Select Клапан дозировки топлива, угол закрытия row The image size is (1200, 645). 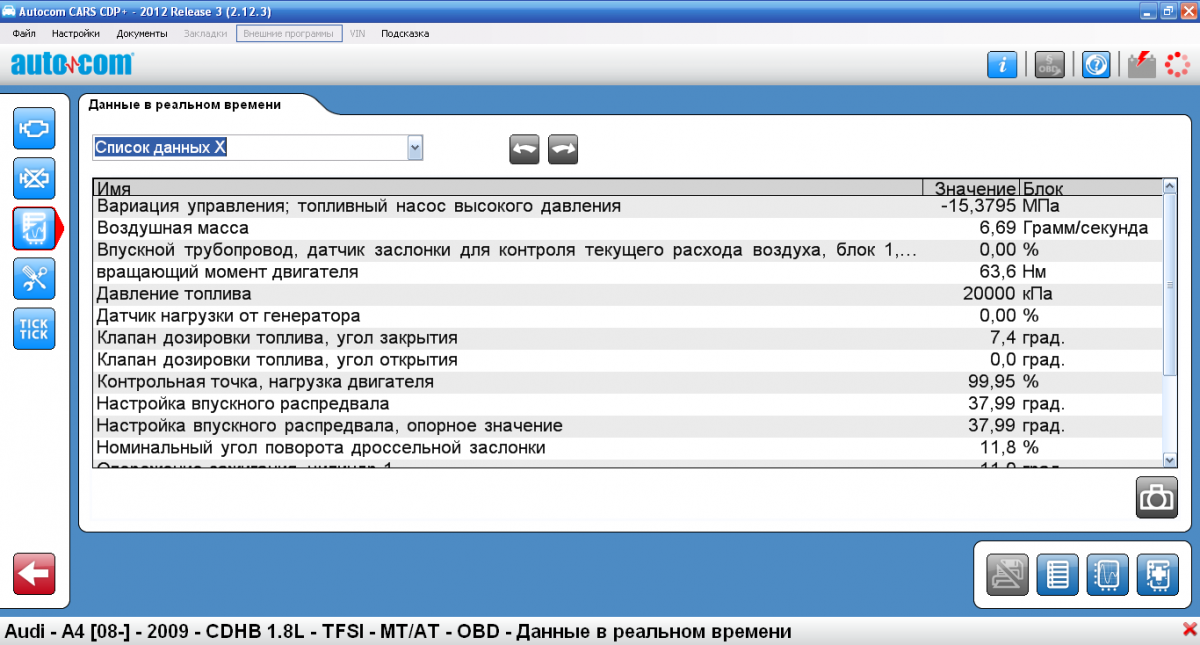628,338
